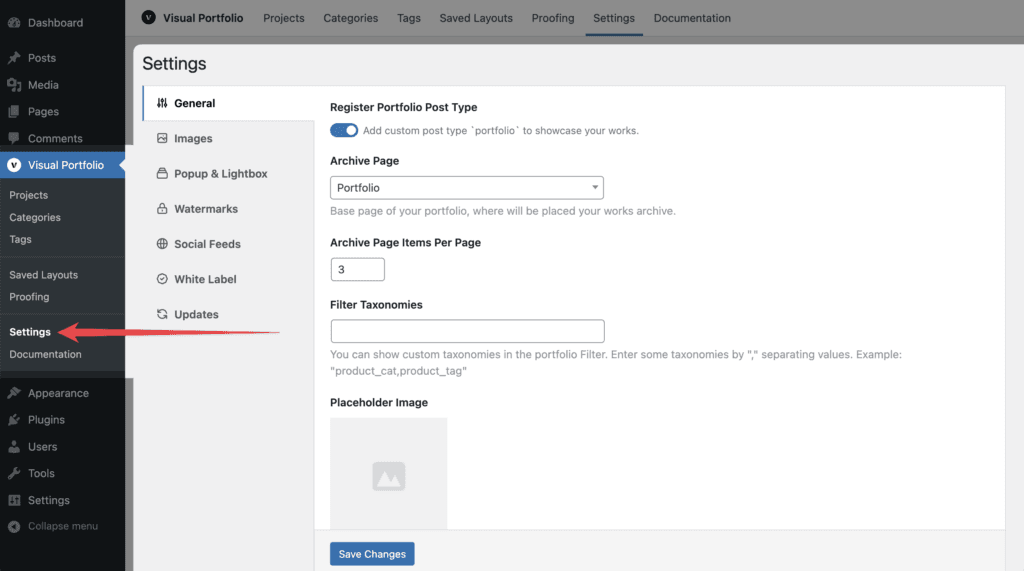Click the Dashboard gauge icon

[14, 23]
